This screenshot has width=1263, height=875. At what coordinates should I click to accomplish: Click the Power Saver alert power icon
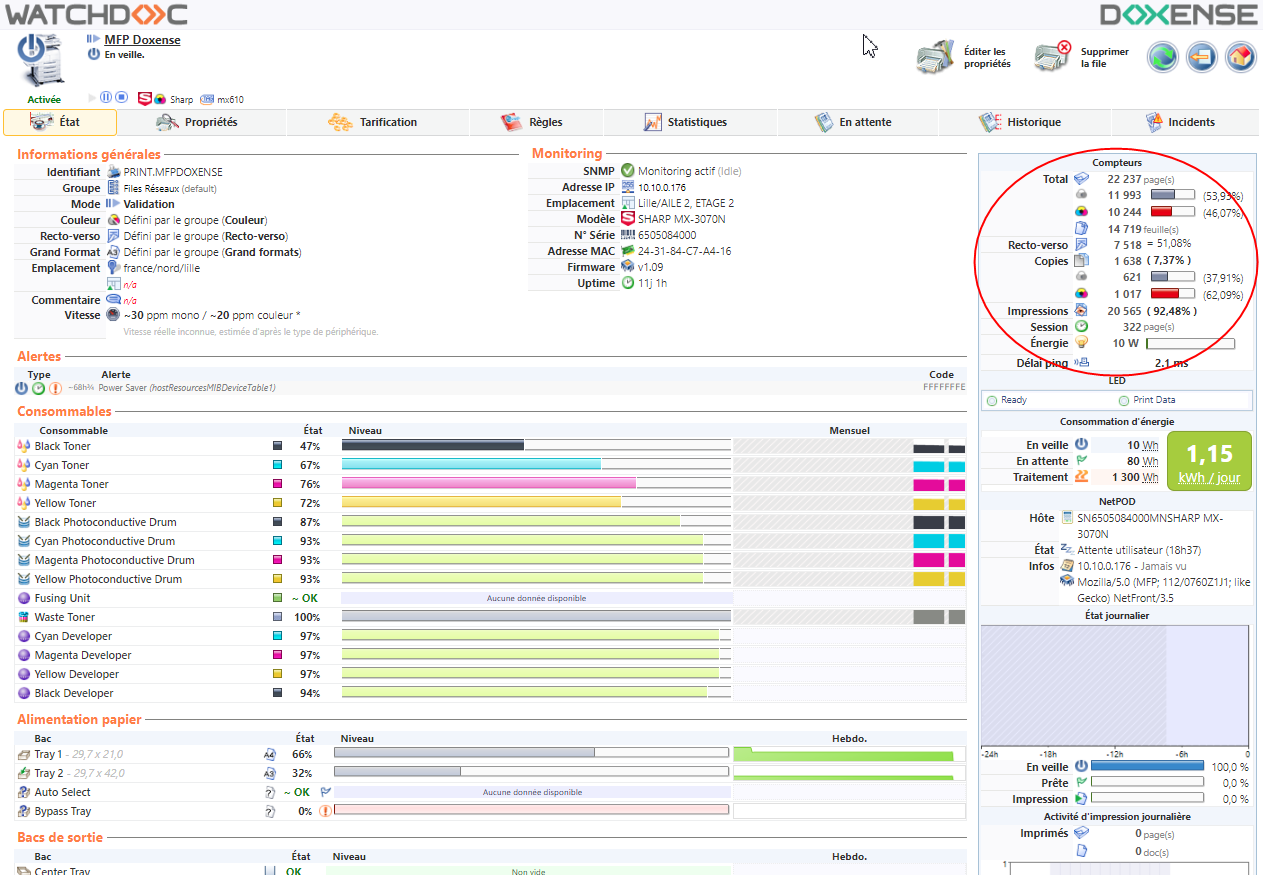click(22, 388)
